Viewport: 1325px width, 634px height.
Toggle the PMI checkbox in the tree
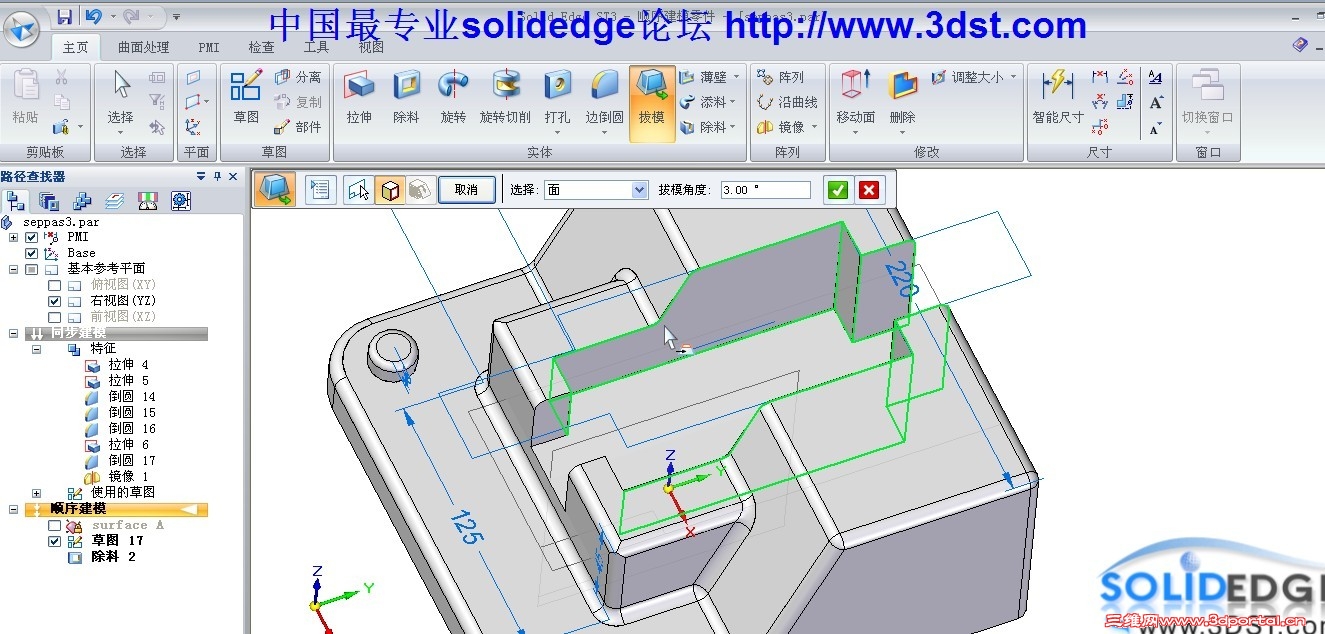pyautogui.click(x=31, y=238)
